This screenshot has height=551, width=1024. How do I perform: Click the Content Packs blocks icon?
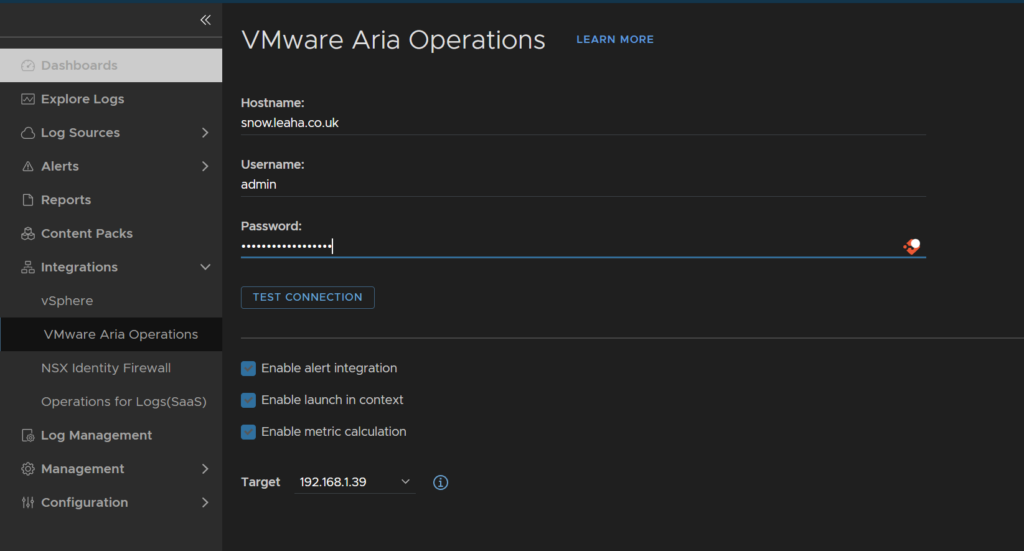pos(27,234)
